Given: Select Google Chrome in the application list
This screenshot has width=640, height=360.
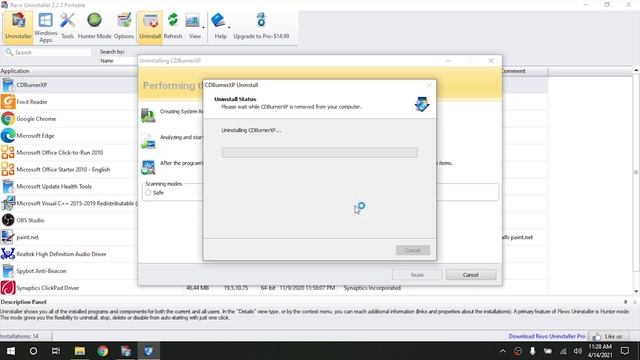Looking at the screenshot, I should click(69, 119).
